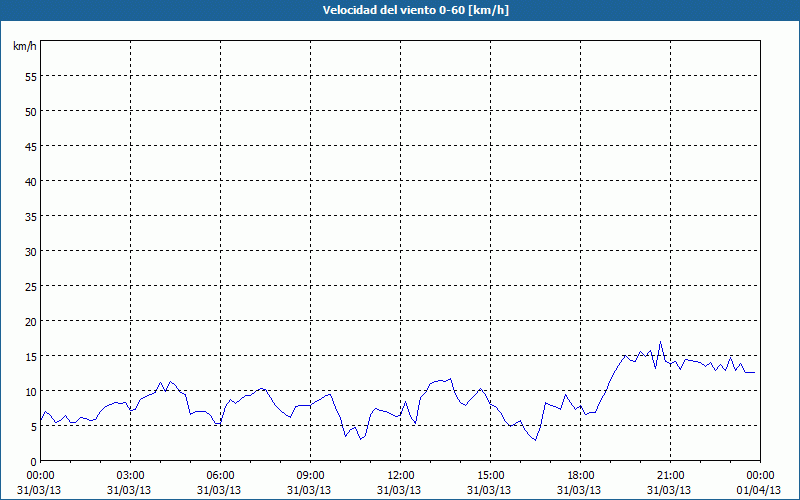Click the 03:00 time label on x-axis

click(x=131, y=476)
